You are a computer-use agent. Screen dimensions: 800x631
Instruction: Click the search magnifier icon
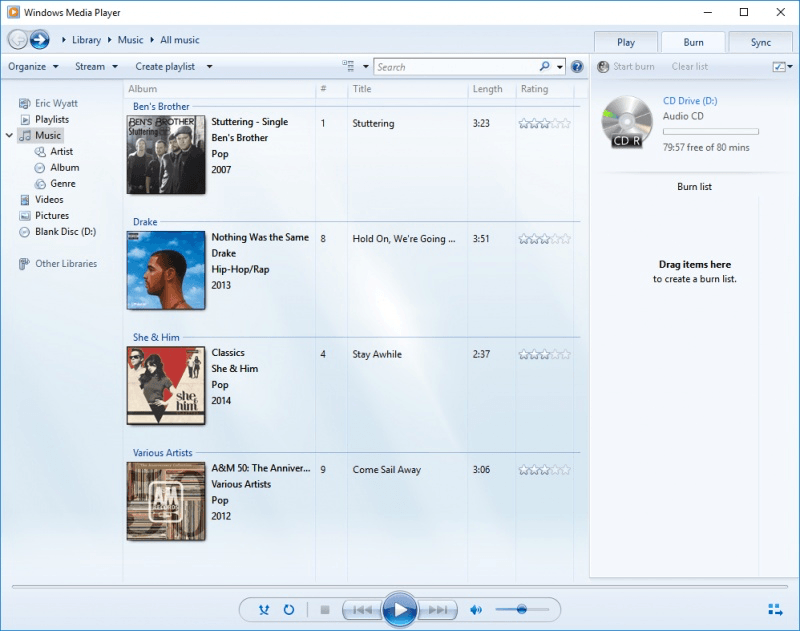545,66
